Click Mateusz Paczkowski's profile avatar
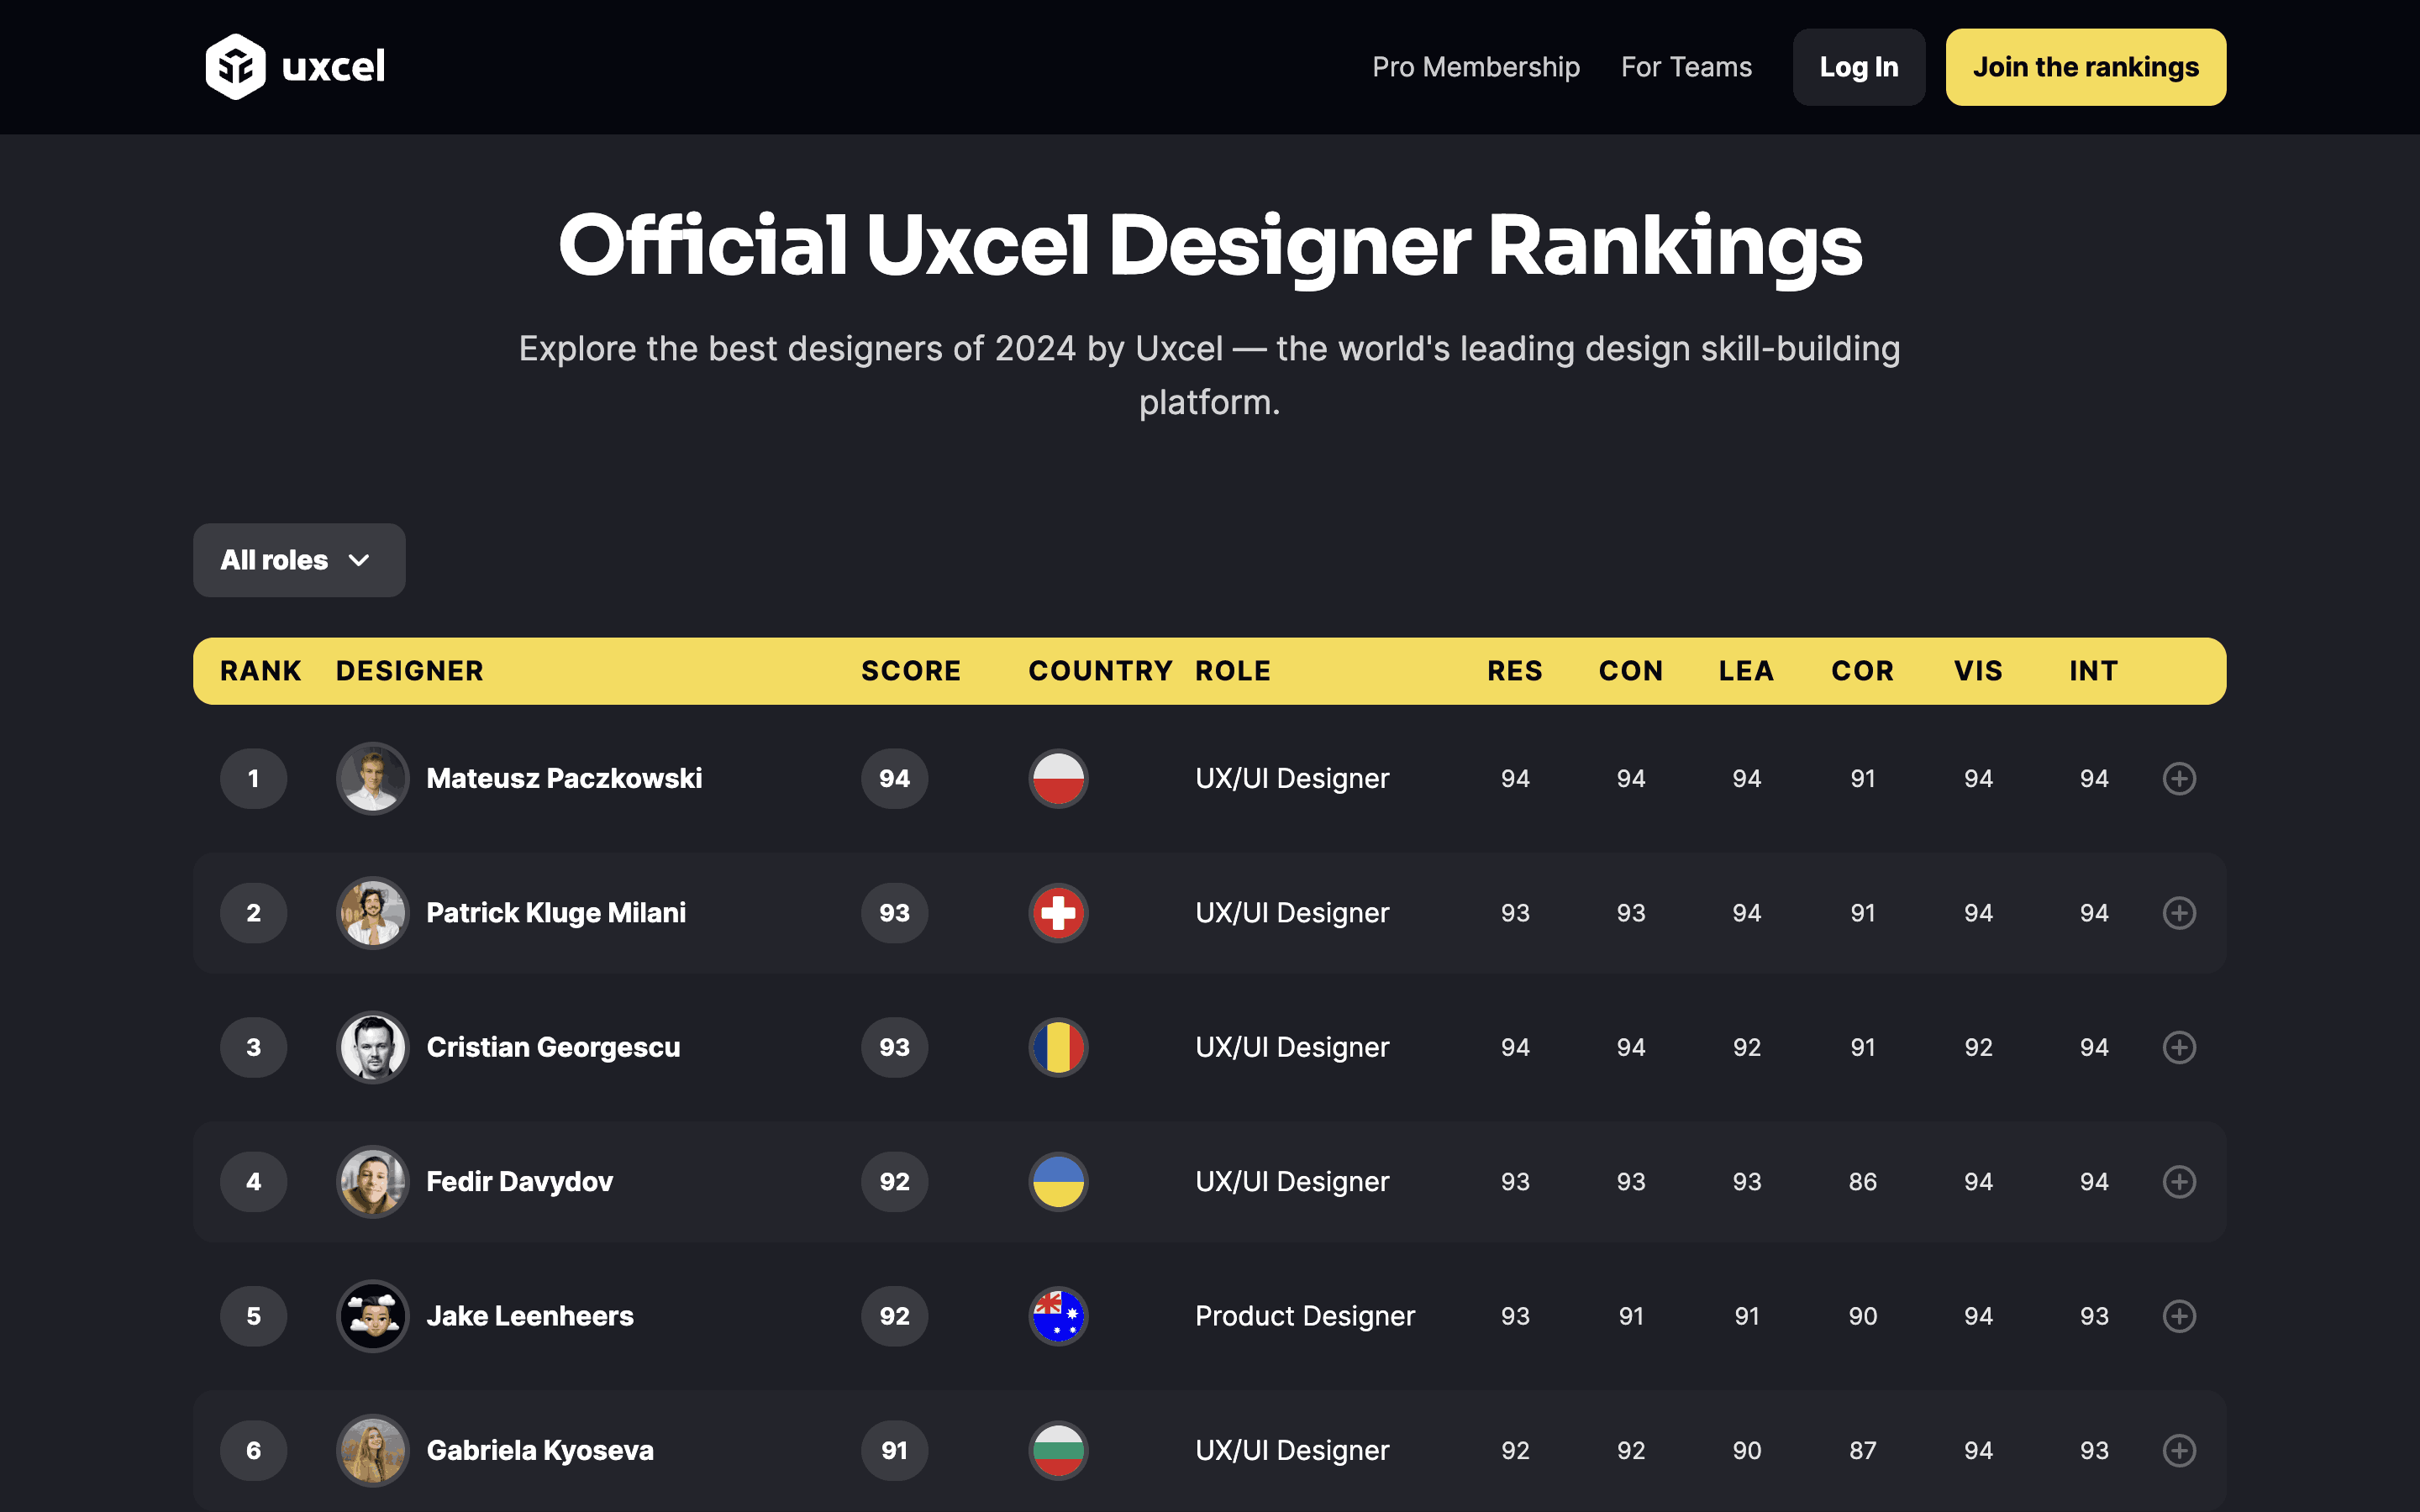 pyautogui.click(x=371, y=778)
